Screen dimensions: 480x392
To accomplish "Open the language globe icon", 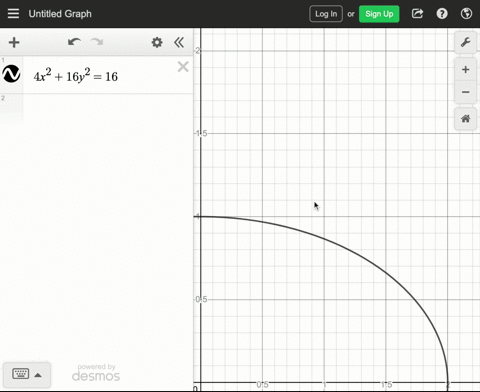I will [466, 14].
